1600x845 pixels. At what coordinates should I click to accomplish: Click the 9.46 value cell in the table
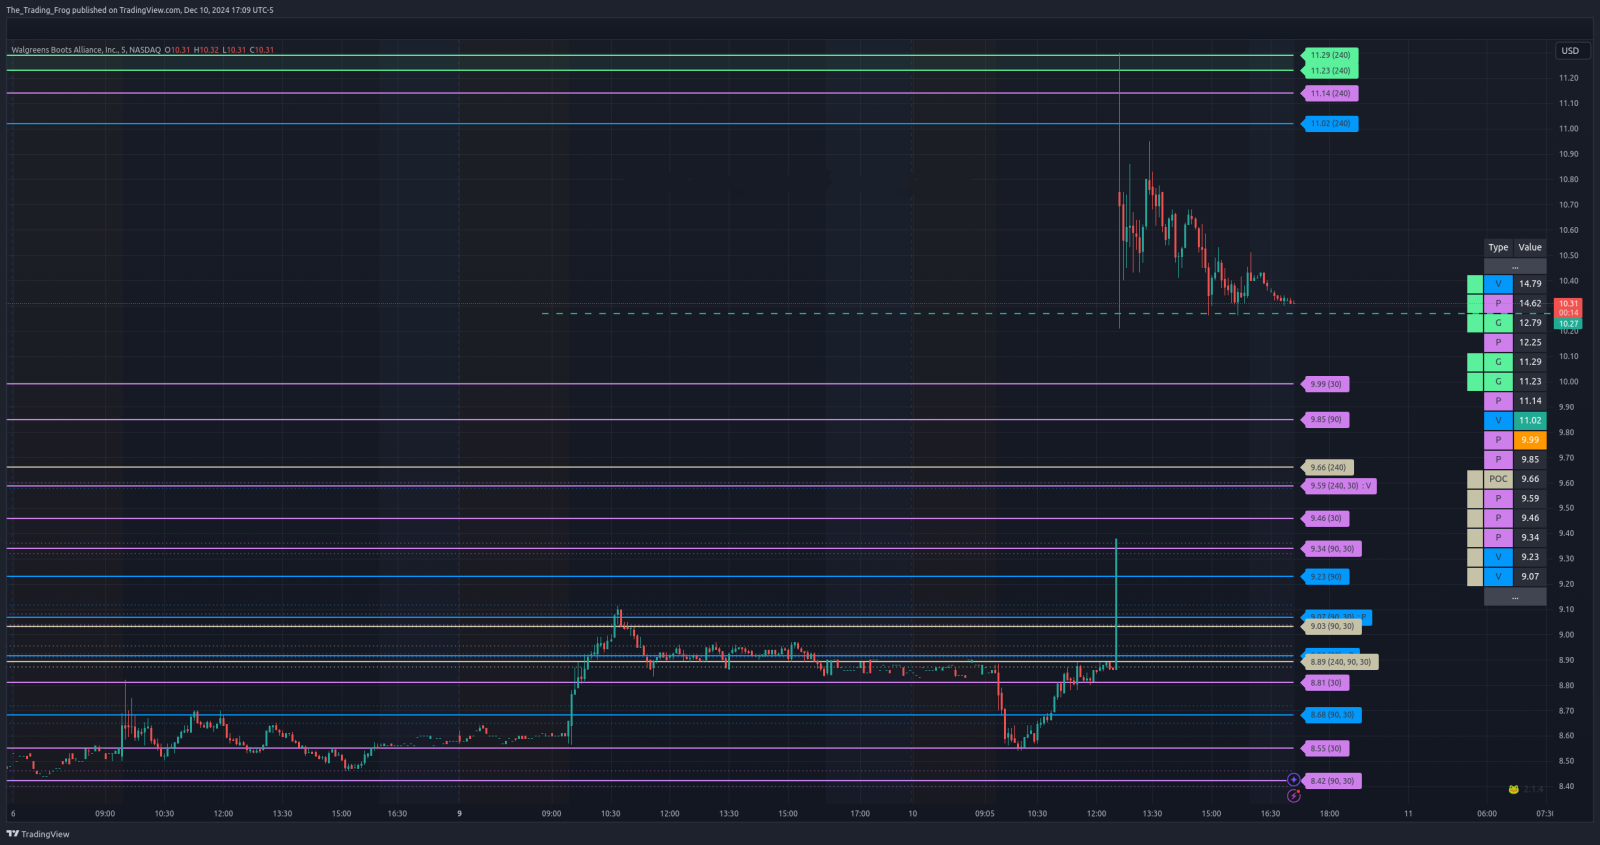point(1530,518)
